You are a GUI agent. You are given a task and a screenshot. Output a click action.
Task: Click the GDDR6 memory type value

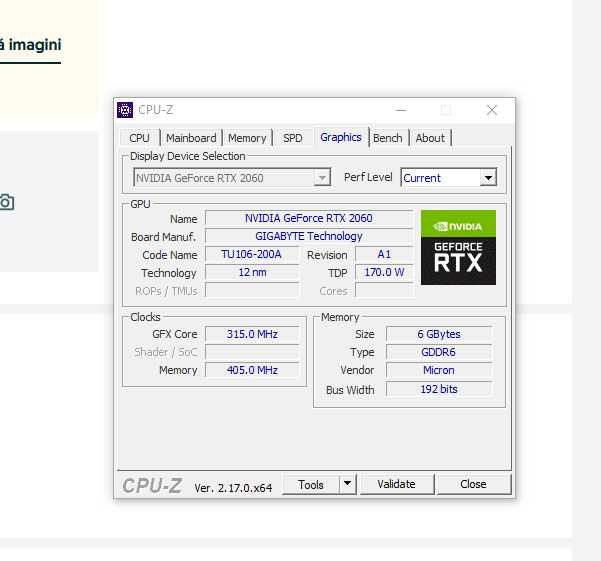coord(439,352)
